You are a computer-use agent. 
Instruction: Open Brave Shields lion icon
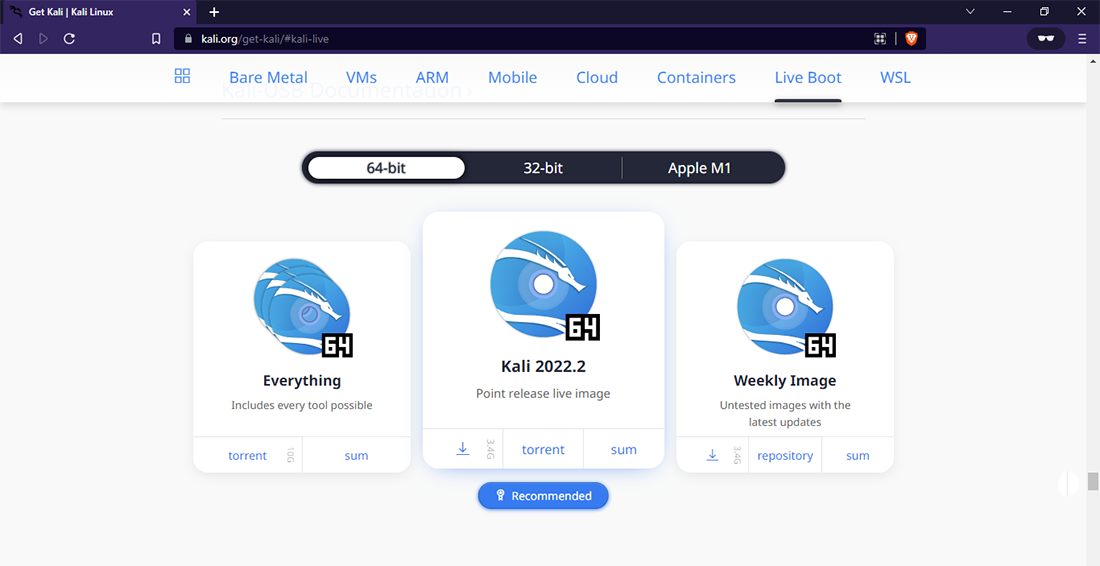[911, 39]
